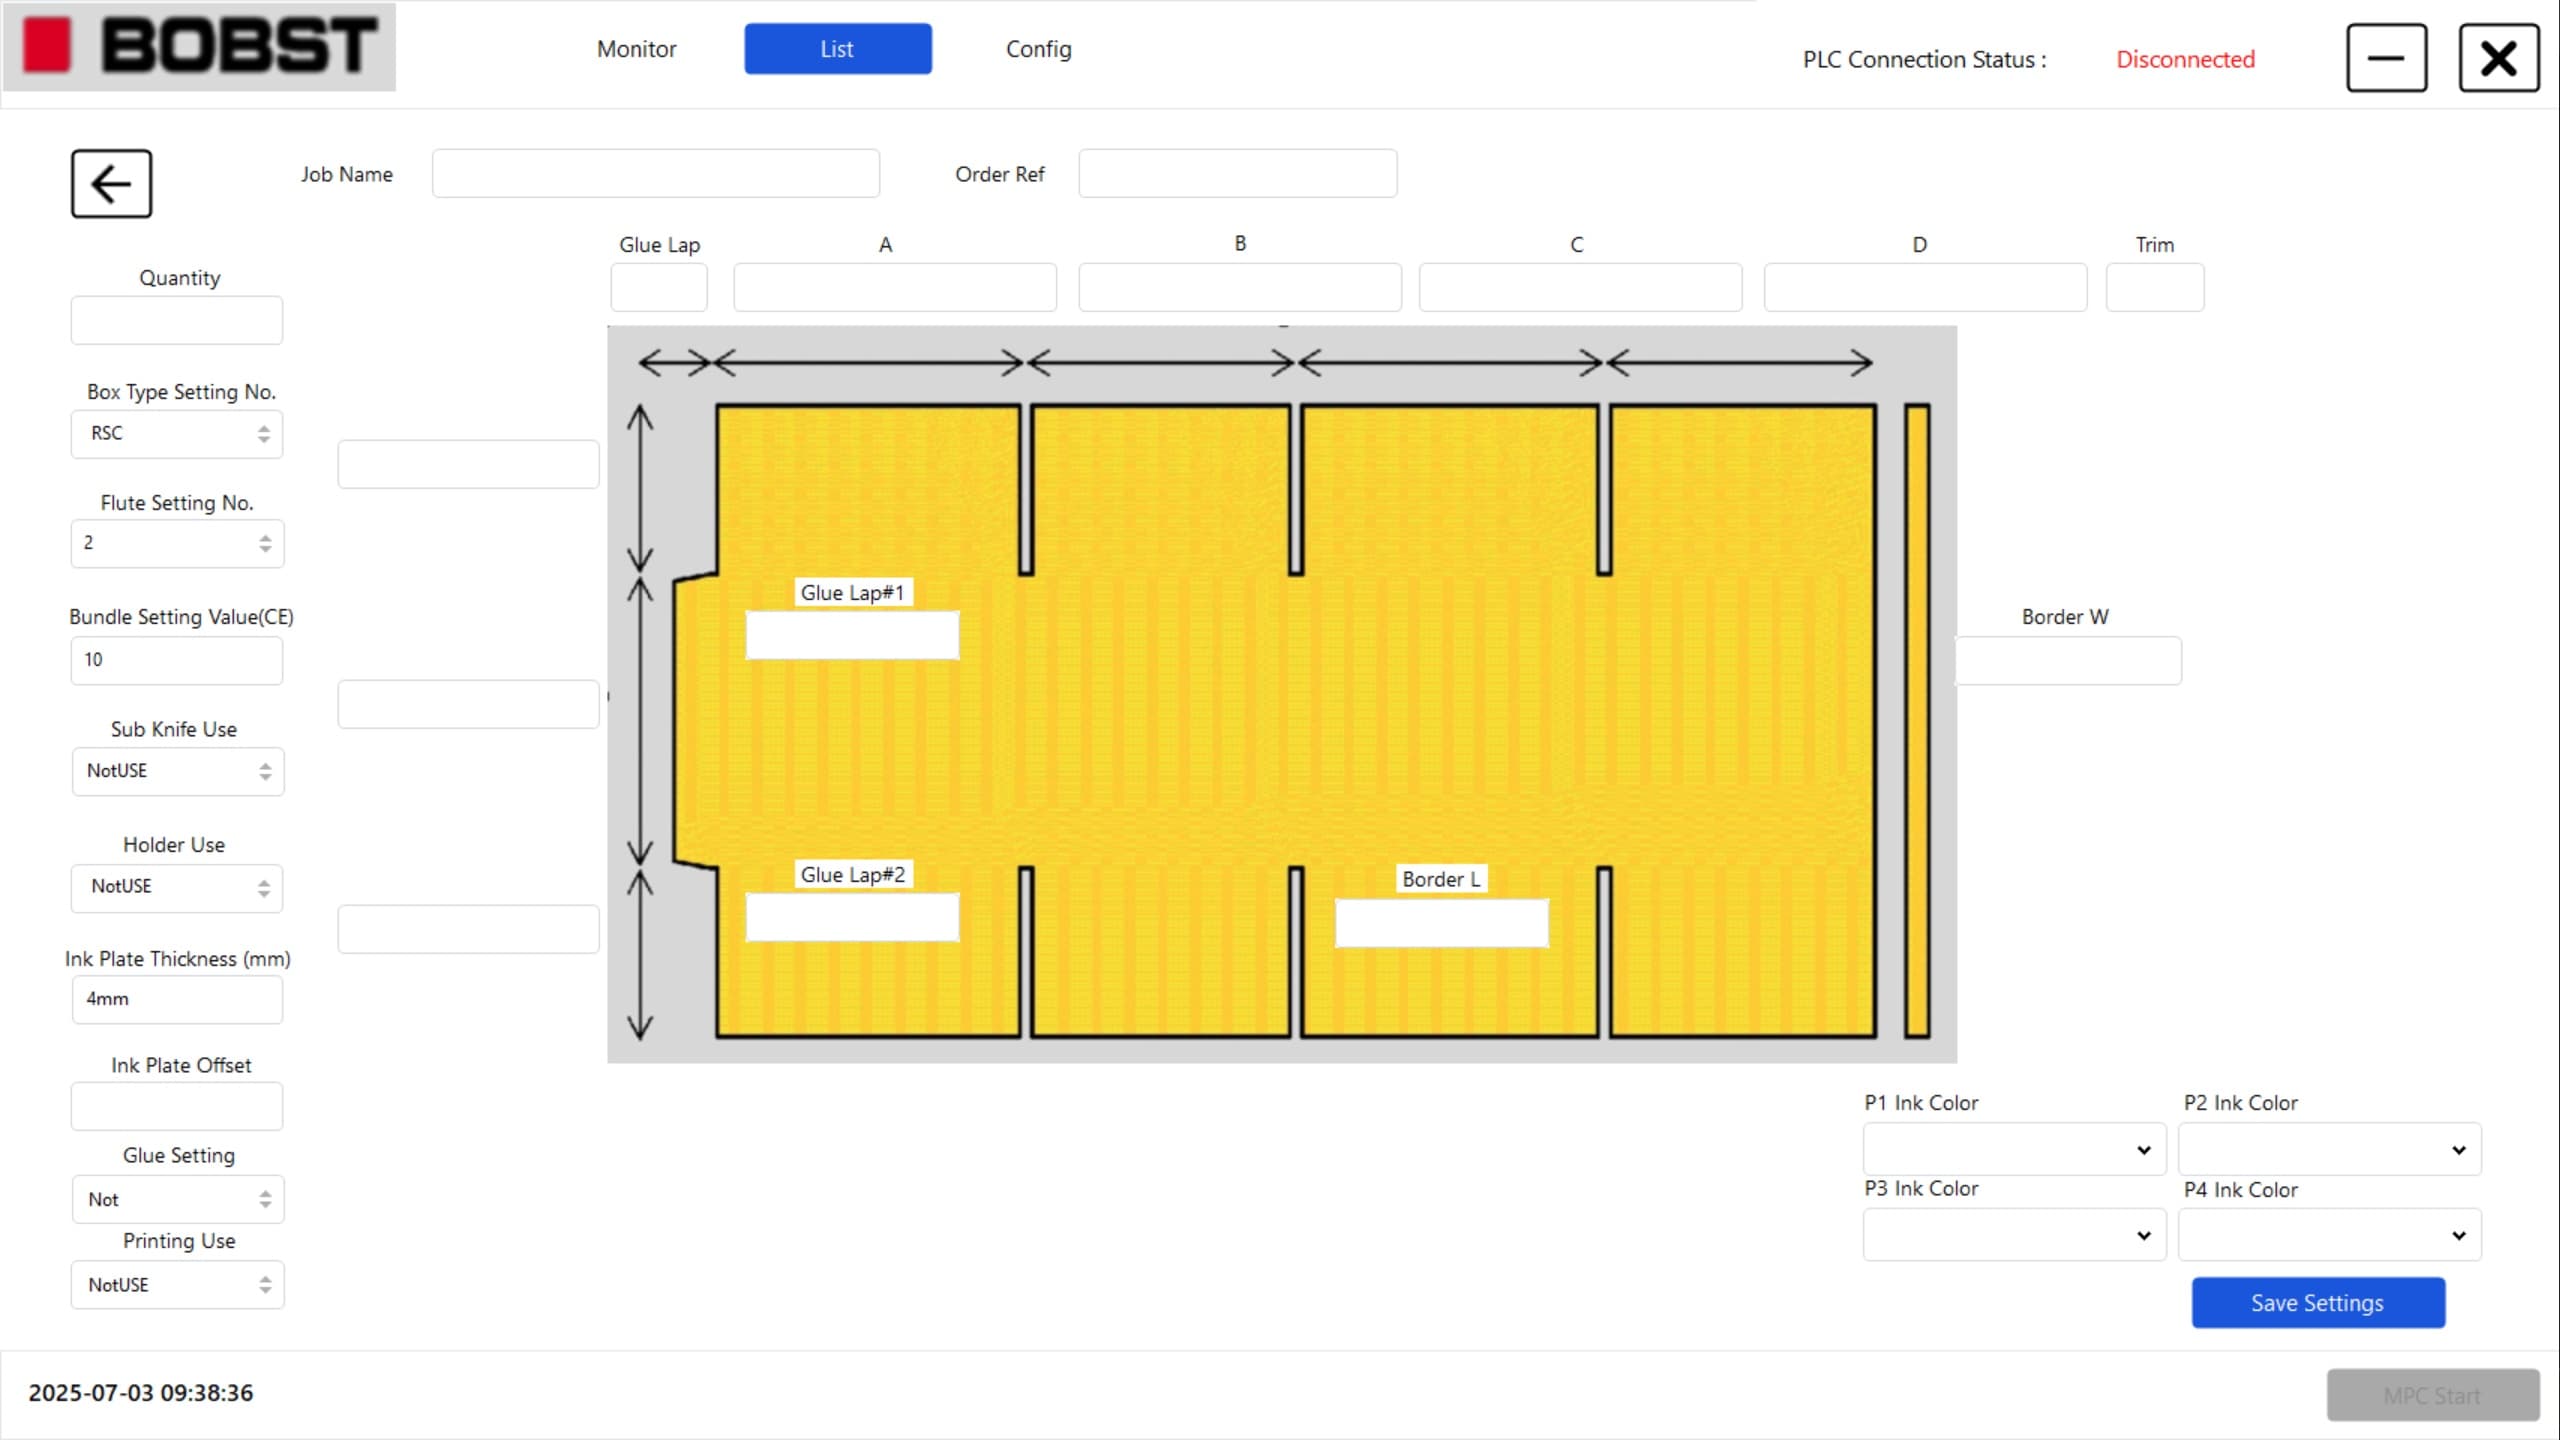The image size is (2560, 1440).
Task: Click the MPC Start button
Action: [2432, 1395]
